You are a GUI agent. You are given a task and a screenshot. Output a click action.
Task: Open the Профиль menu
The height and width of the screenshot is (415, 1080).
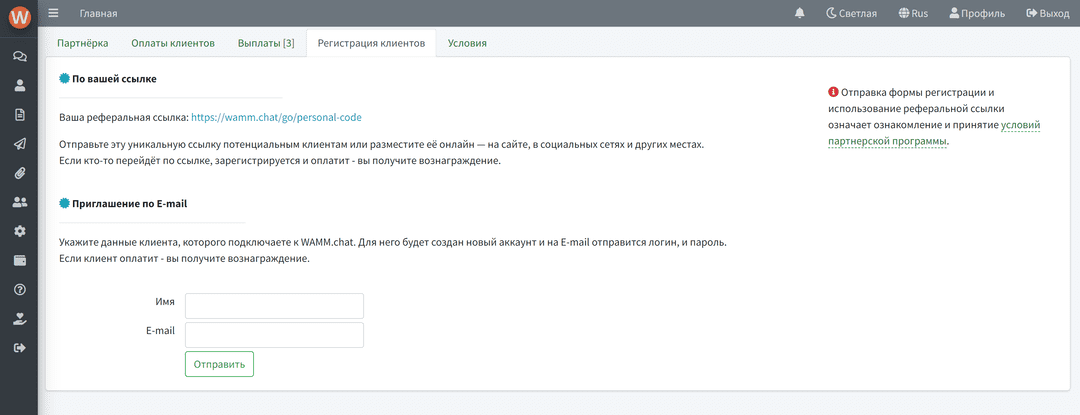pos(977,14)
